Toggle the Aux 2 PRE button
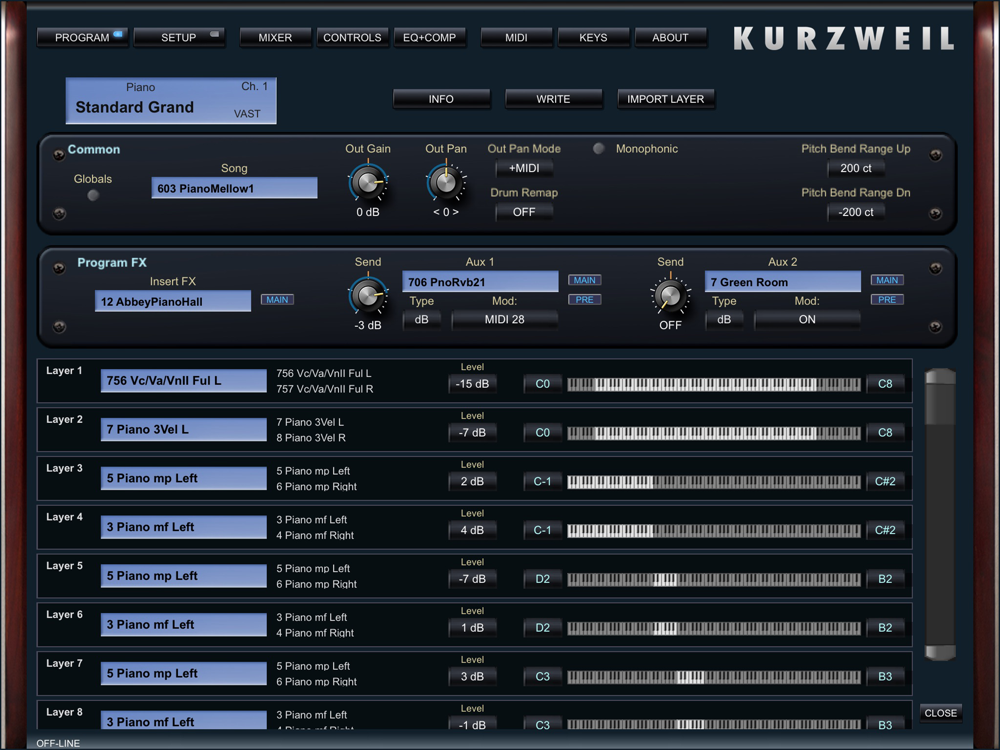 pyautogui.click(x=887, y=300)
